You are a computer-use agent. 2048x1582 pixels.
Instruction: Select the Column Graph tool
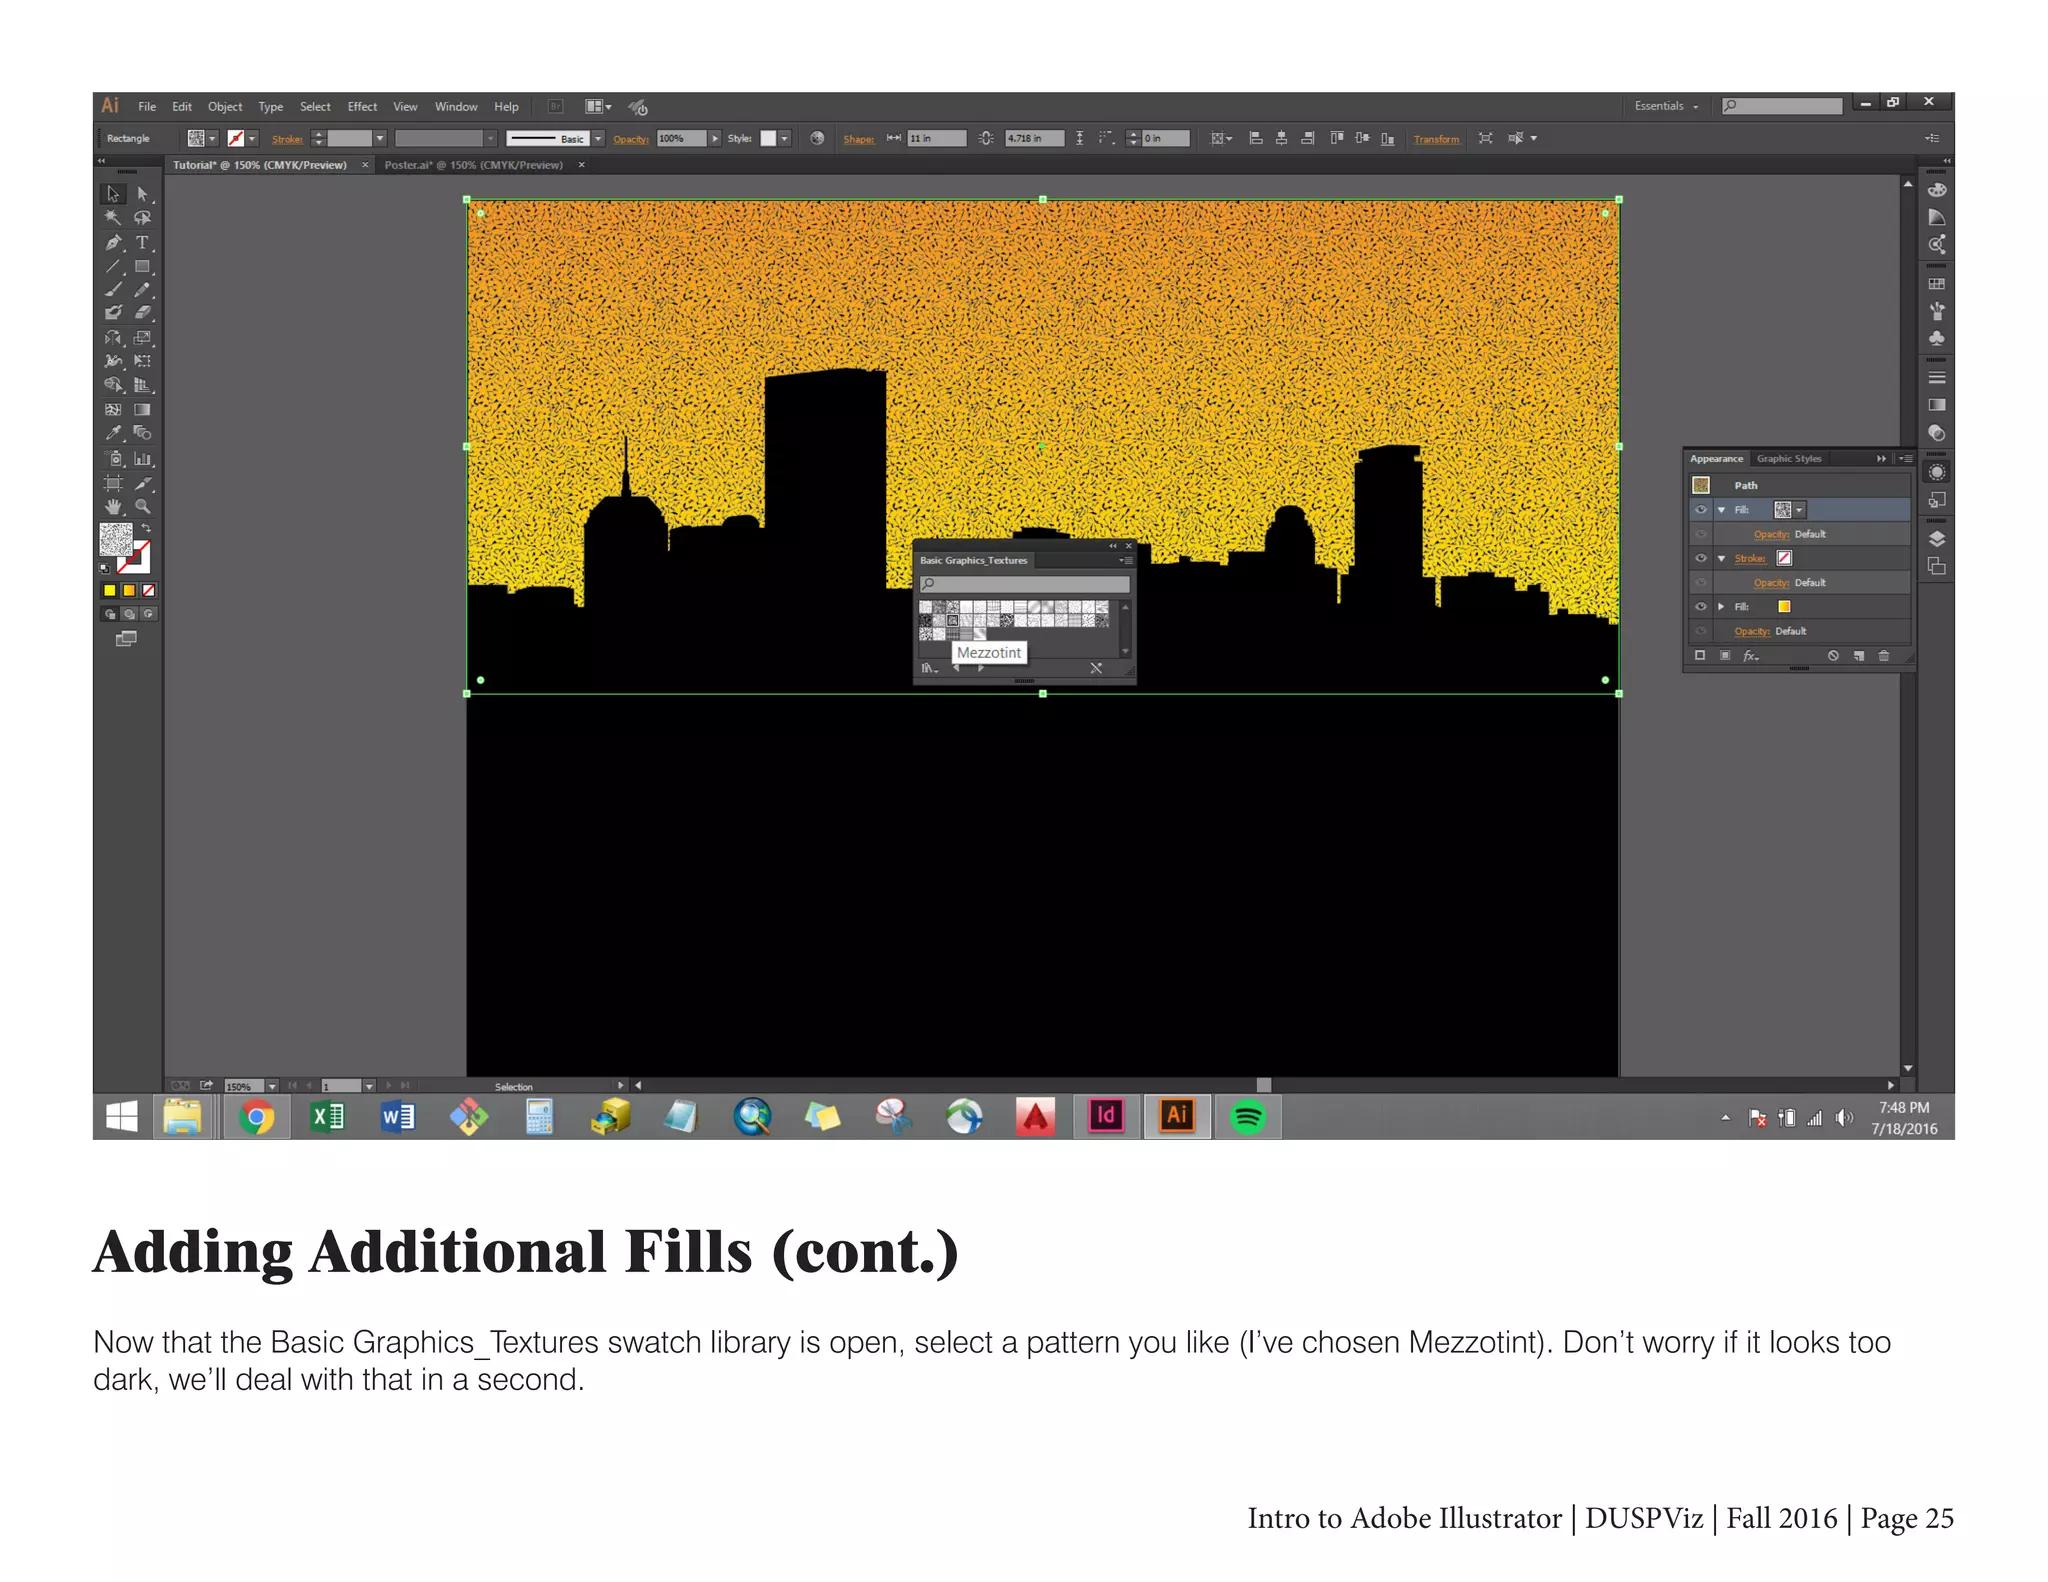point(142,459)
